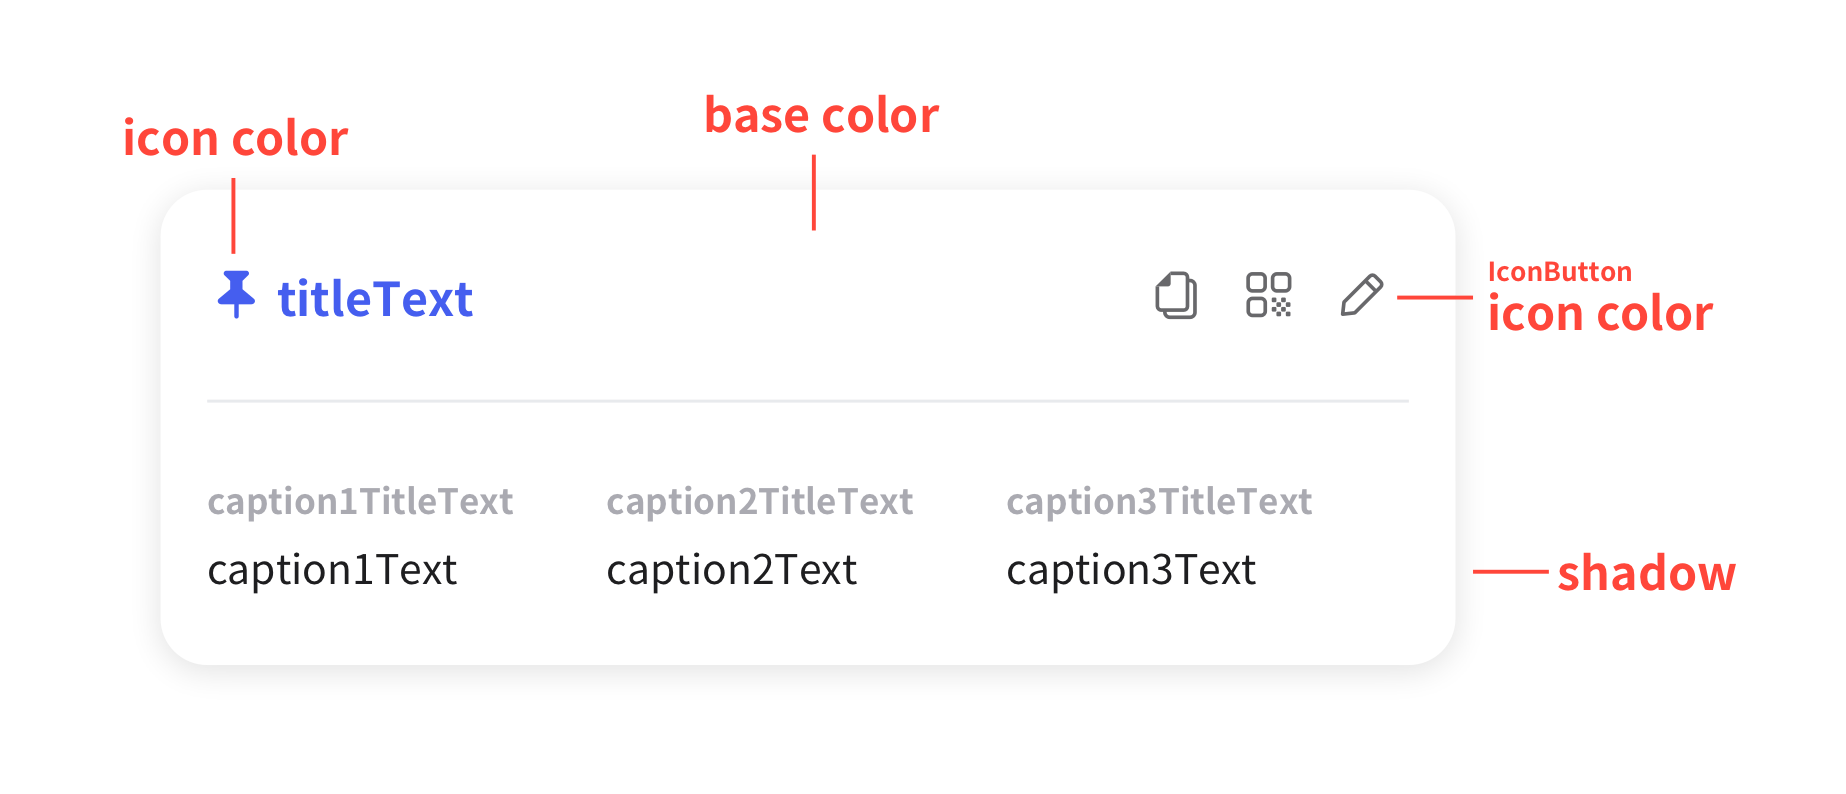This screenshot has width=1846, height=794.
Task: Select the blue titleText heading
Action: (x=375, y=298)
